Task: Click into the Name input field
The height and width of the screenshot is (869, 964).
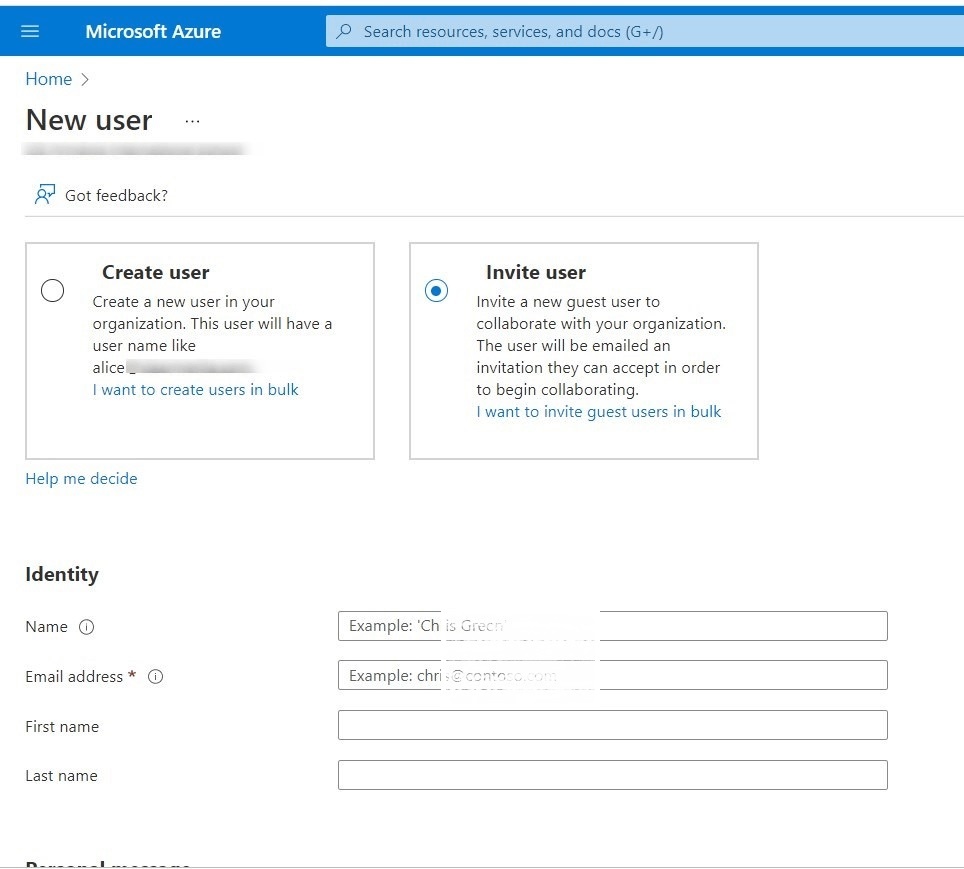Action: pyautogui.click(x=612, y=626)
